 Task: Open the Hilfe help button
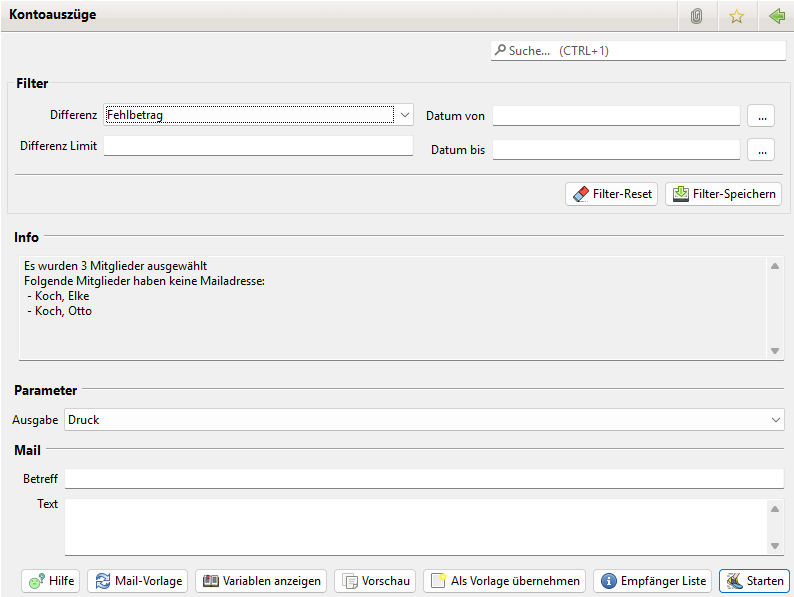point(50,581)
